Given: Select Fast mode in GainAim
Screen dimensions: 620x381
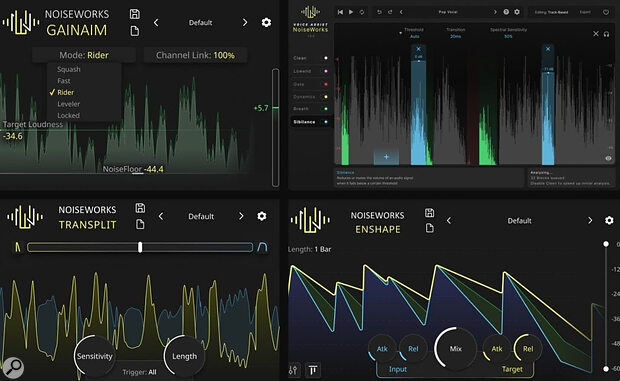Looking at the screenshot, I should pos(64,81).
